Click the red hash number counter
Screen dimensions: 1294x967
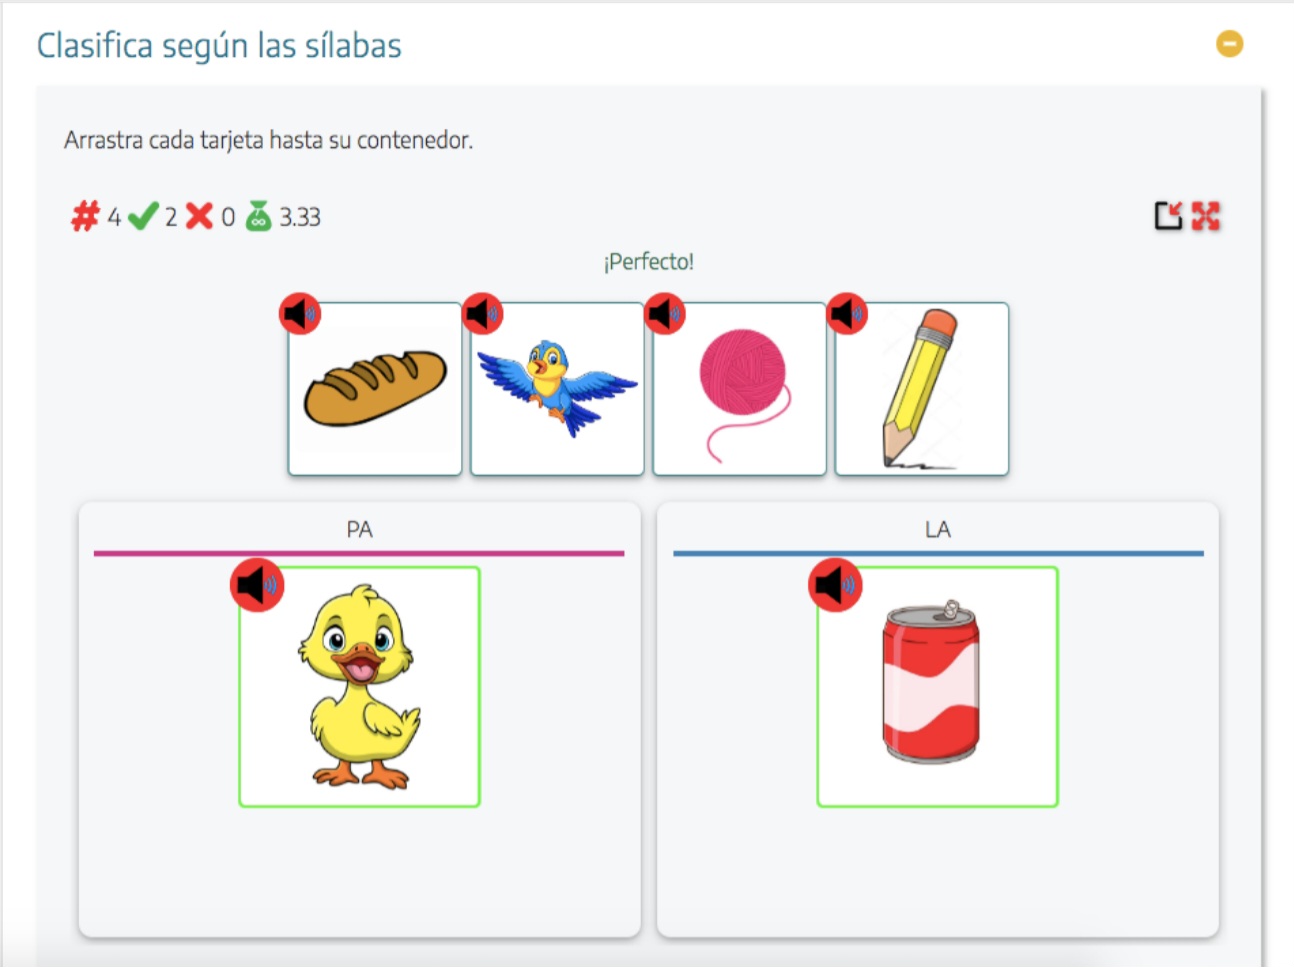click(86, 216)
